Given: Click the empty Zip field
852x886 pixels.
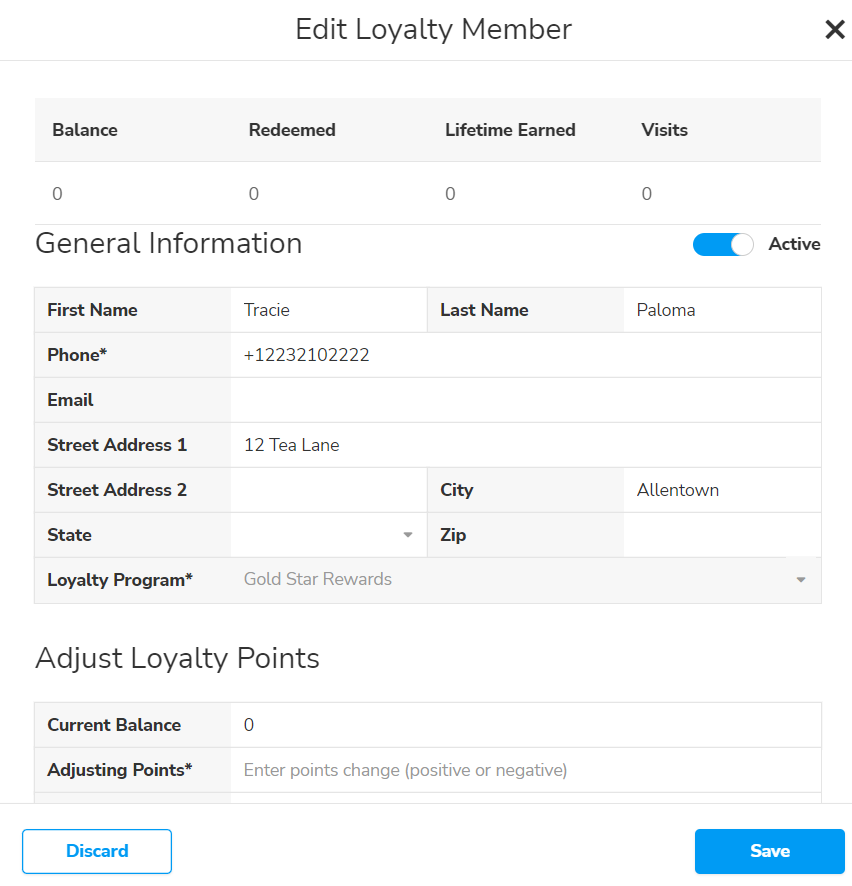Looking at the screenshot, I should coord(721,535).
